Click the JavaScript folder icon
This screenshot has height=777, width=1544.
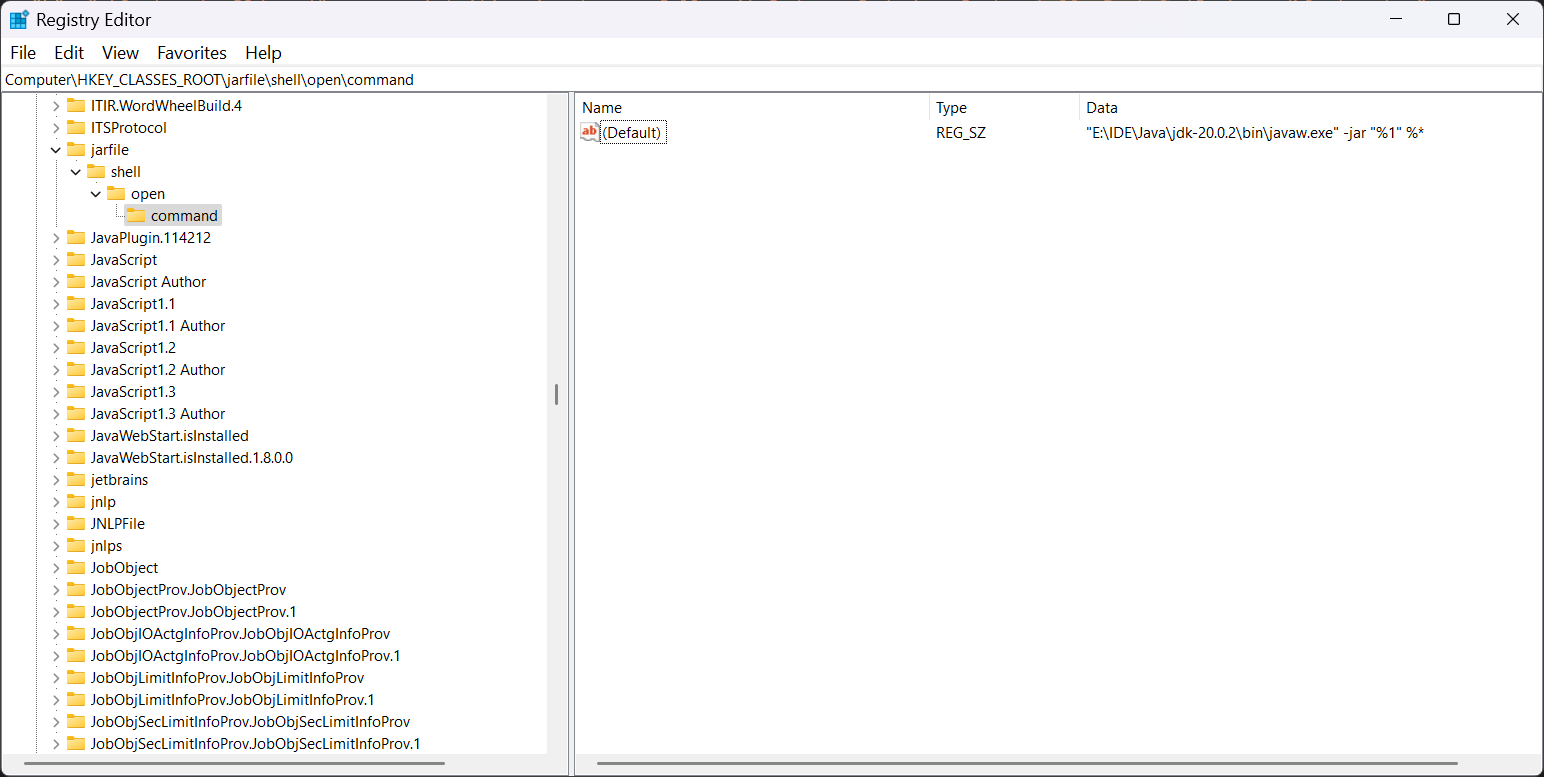76,260
